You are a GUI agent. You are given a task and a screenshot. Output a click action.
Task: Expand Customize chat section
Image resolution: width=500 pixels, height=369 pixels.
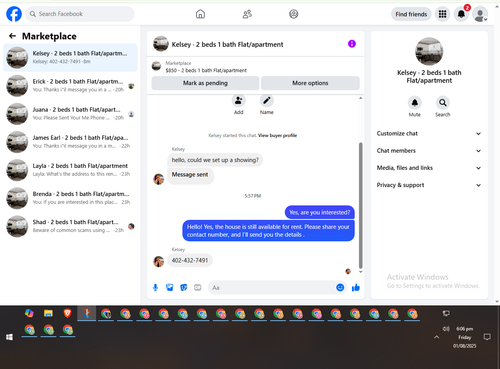pos(429,134)
